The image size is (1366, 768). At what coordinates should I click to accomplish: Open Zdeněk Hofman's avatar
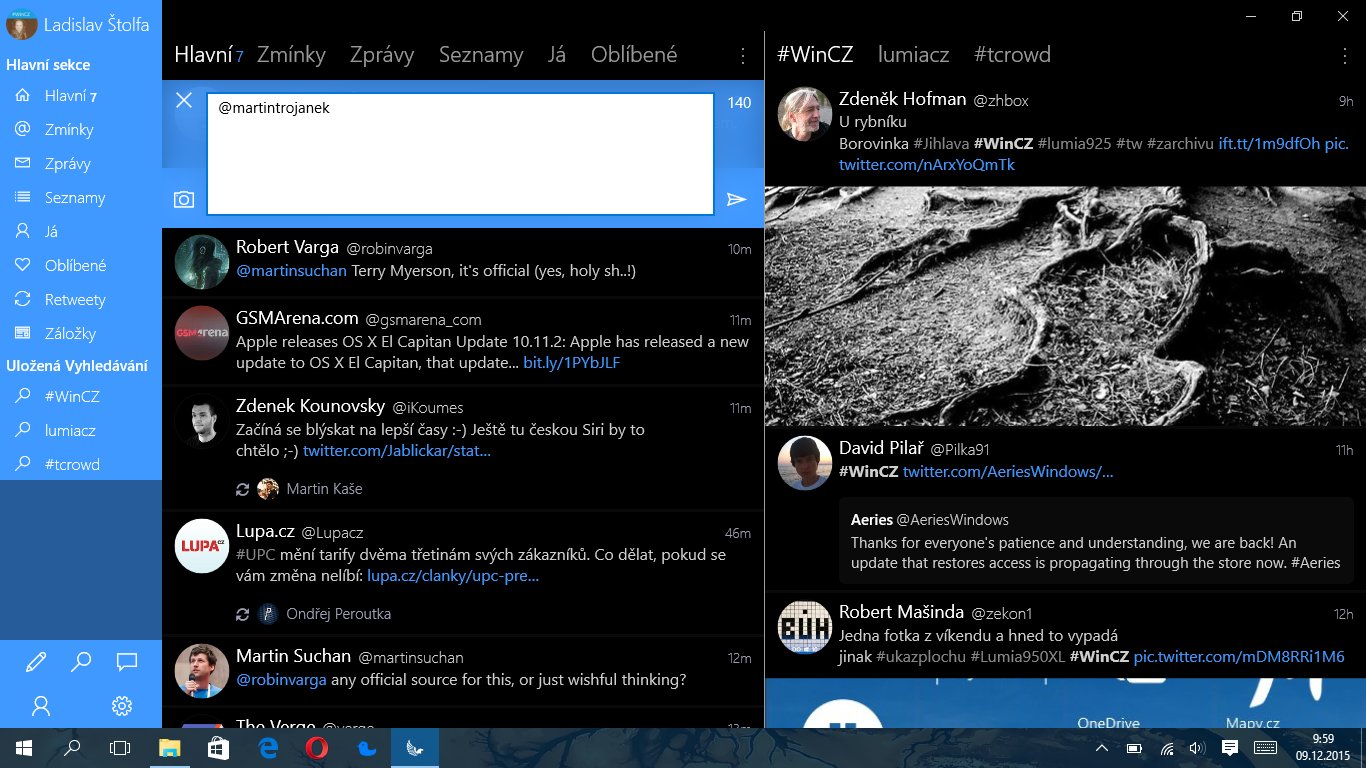(x=805, y=114)
